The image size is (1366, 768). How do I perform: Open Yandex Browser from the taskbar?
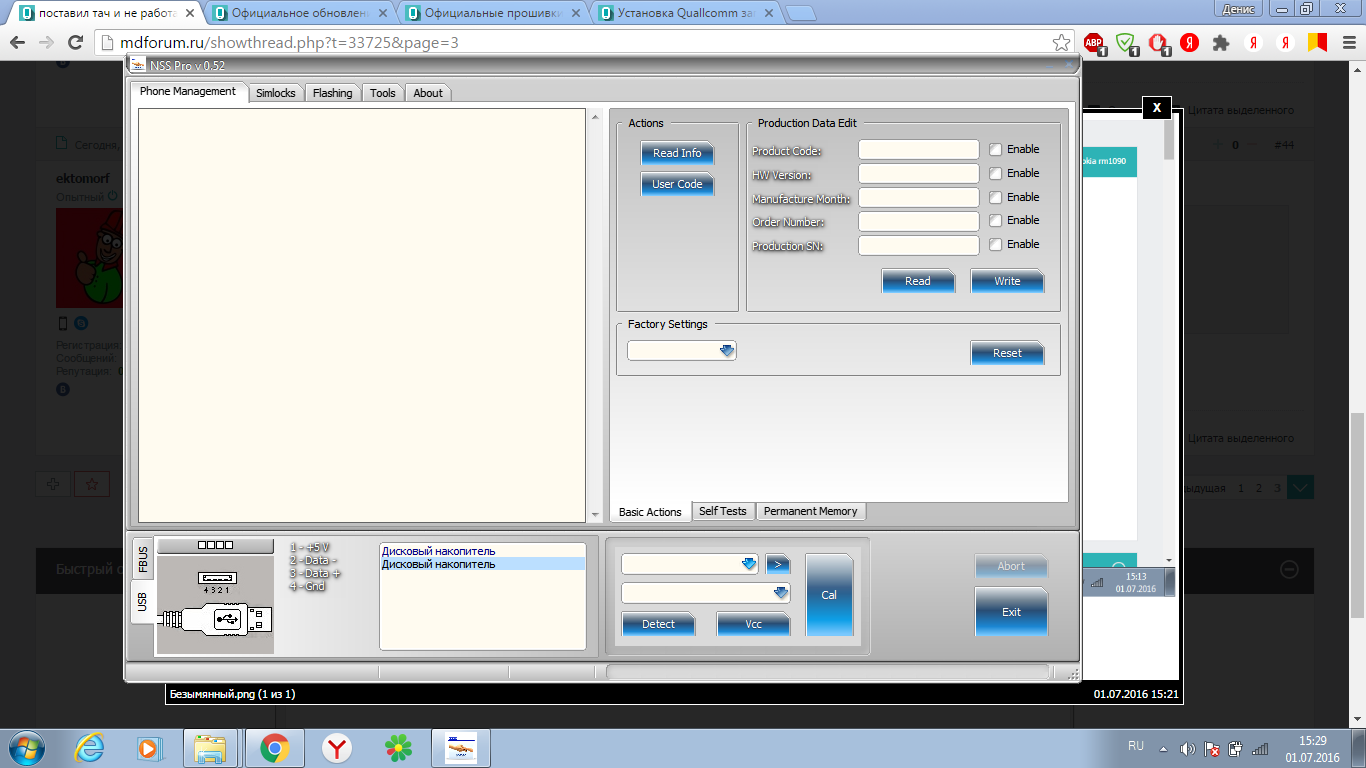coord(337,747)
